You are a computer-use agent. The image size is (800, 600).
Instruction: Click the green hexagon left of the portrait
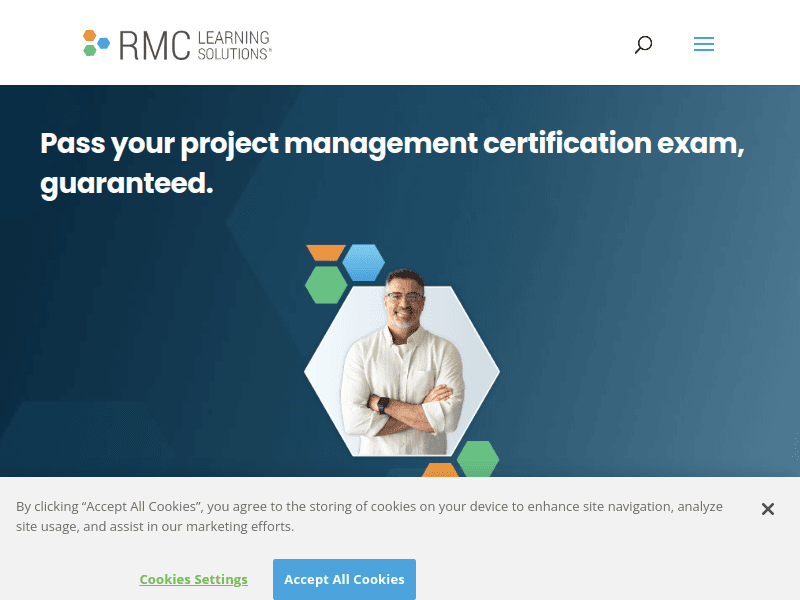pos(324,282)
